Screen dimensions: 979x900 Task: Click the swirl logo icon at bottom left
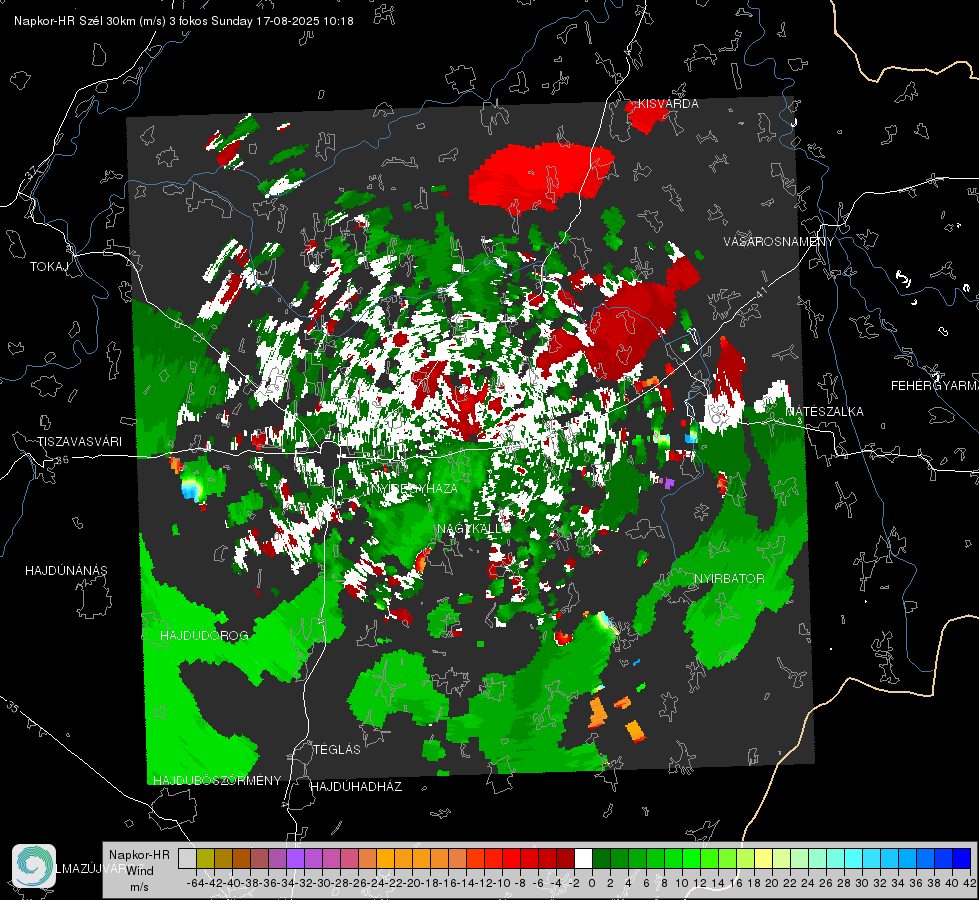(34, 866)
